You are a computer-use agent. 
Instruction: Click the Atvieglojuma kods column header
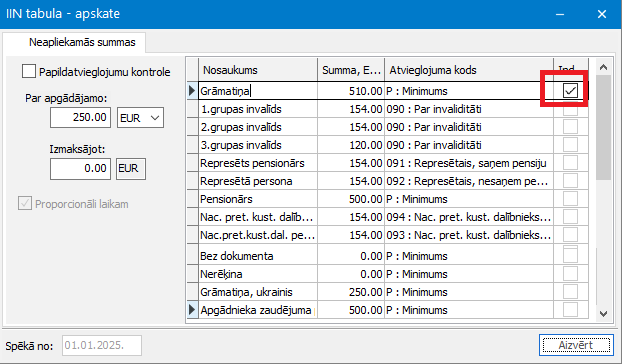click(469, 70)
